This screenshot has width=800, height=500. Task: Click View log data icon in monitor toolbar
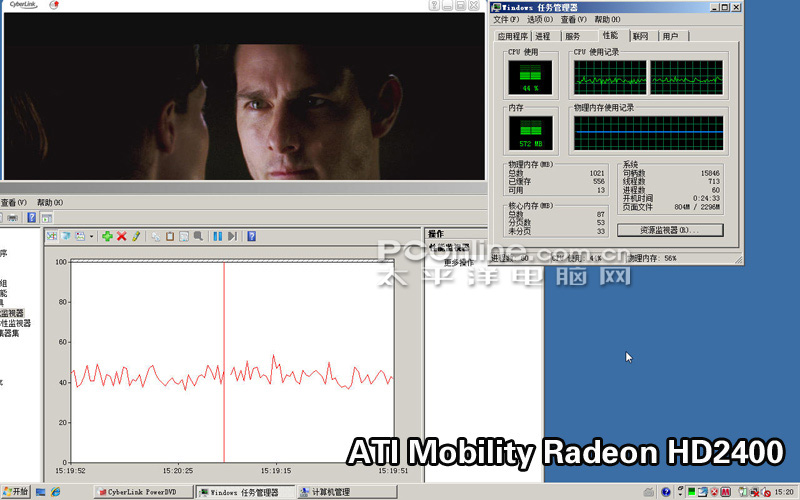pos(66,236)
